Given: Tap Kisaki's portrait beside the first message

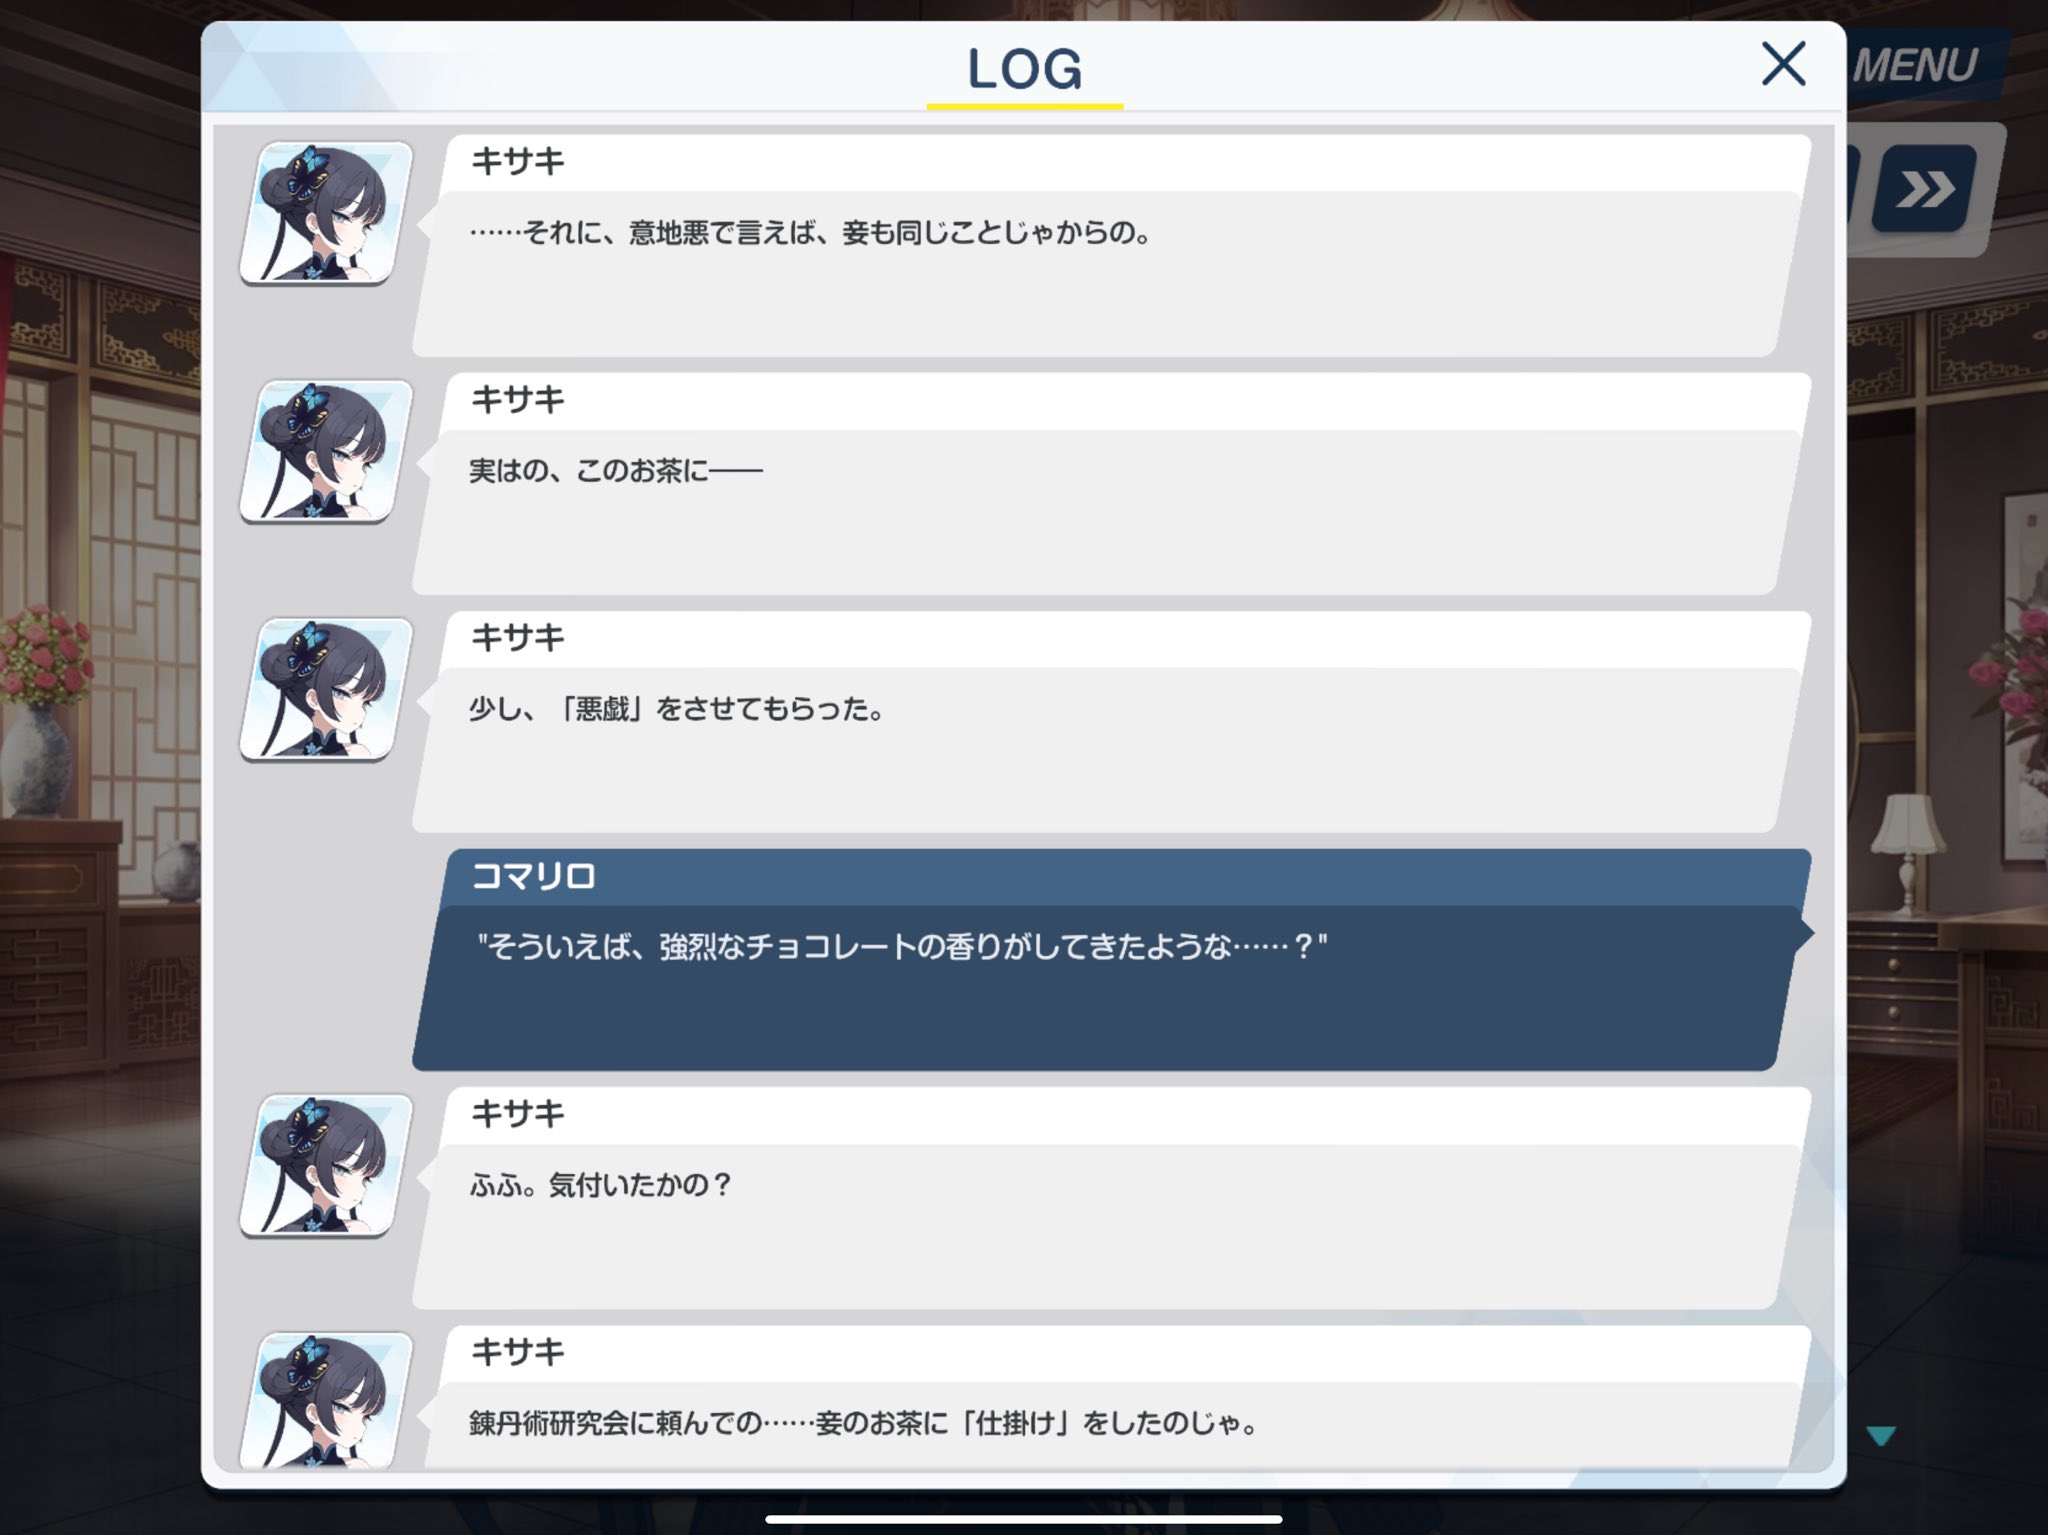Looking at the screenshot, I should pos(326,213).
